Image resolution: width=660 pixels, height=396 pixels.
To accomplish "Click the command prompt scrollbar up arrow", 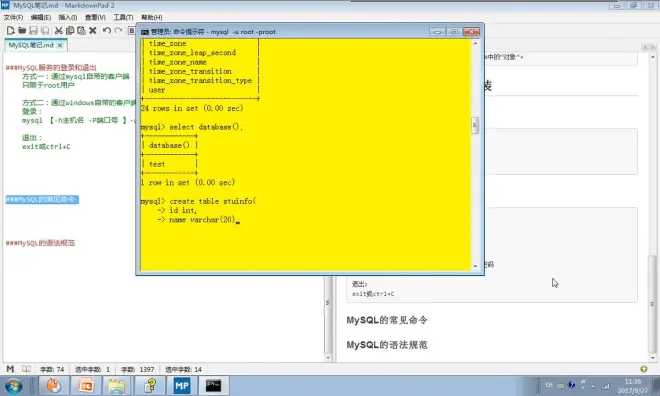I will pos(475,43).
